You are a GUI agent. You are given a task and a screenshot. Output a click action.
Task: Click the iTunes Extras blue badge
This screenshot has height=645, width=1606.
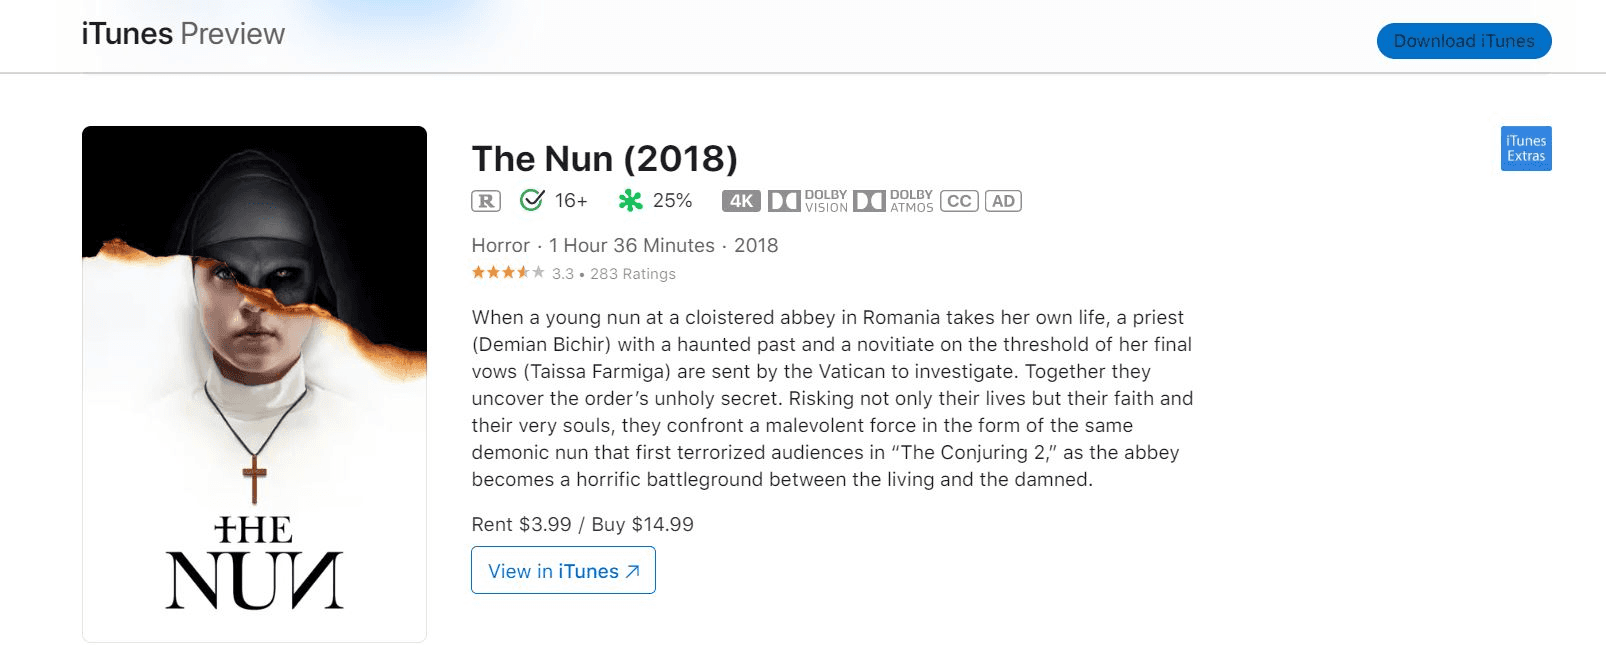tap(1526, 148)
